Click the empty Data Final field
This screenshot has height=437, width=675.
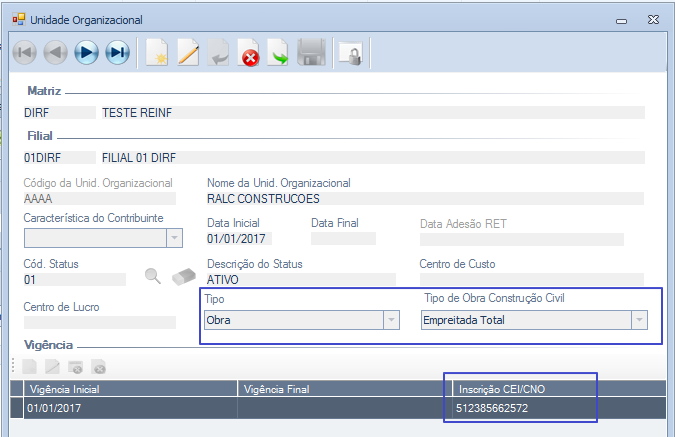point(343,239)
